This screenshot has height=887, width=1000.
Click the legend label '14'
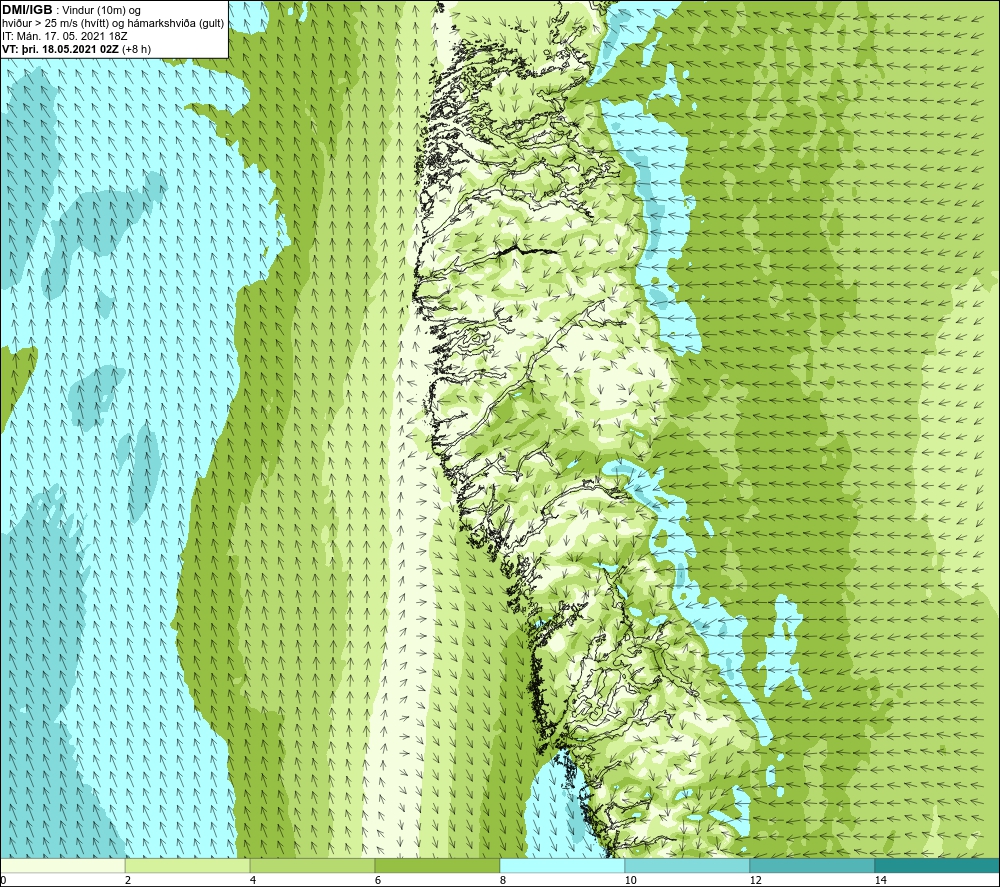pos(880,880)
